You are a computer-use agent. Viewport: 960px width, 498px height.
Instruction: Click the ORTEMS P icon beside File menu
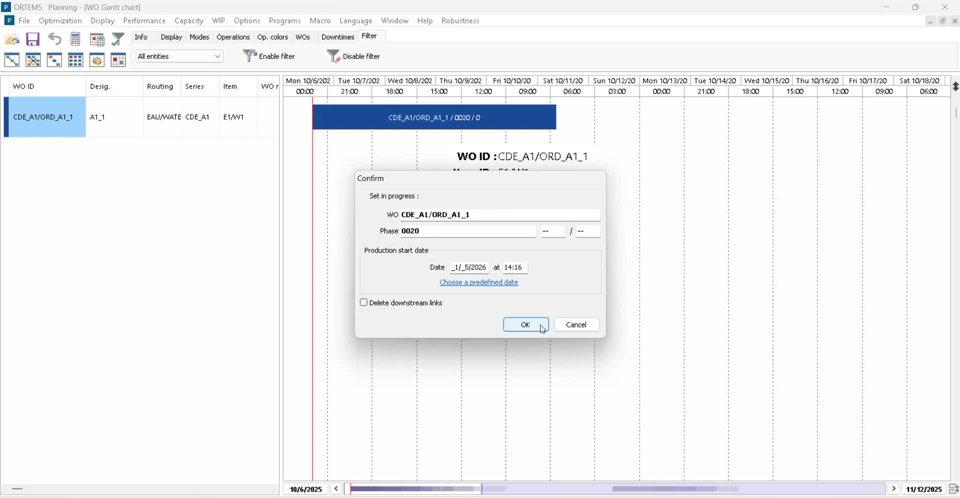tap(9, 21)
